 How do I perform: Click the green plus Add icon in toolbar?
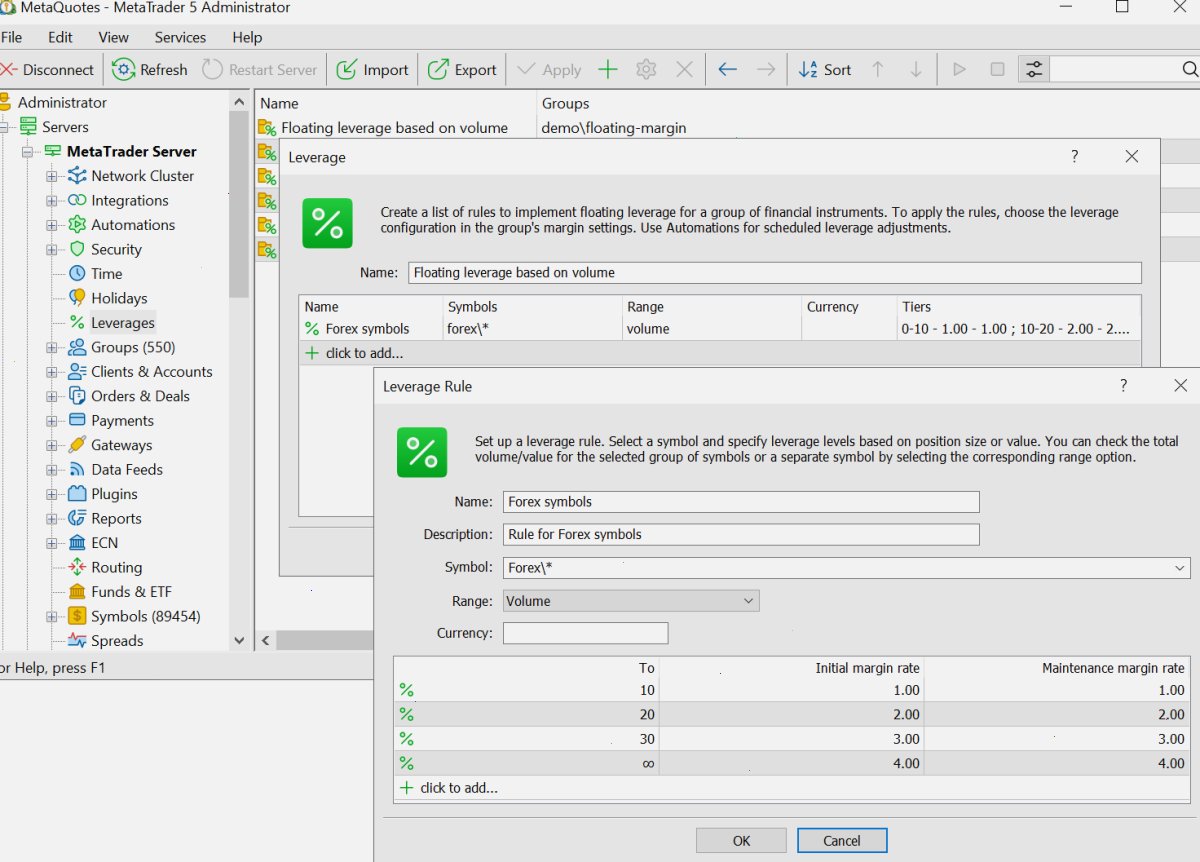(x=608, y=70)
